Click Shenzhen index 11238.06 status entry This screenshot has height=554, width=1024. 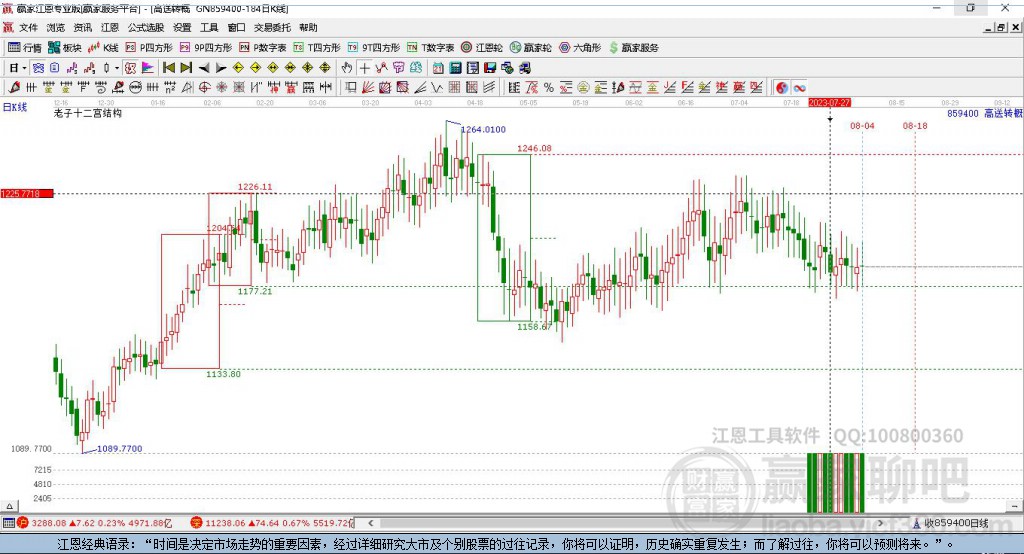point(272,523)
